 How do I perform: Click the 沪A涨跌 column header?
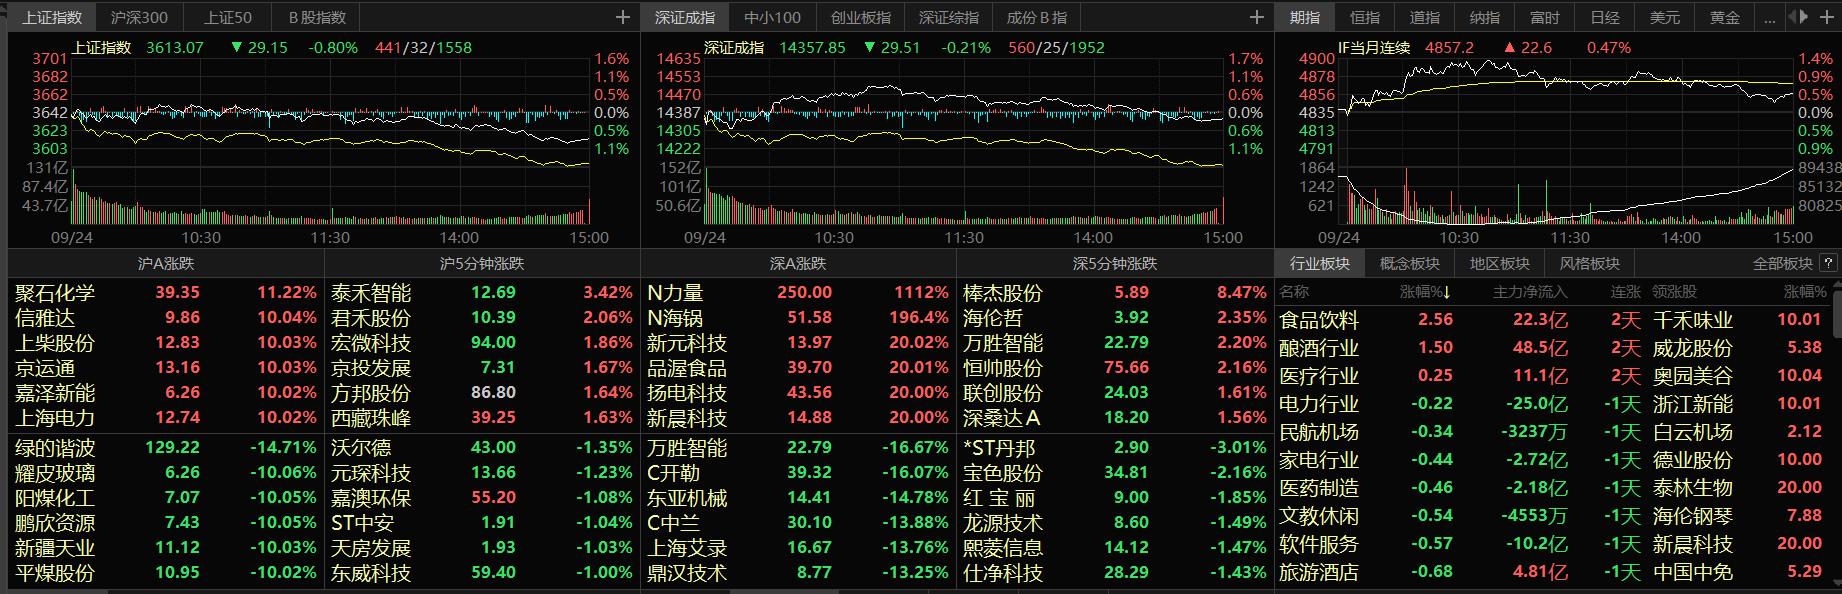(166, 264)
